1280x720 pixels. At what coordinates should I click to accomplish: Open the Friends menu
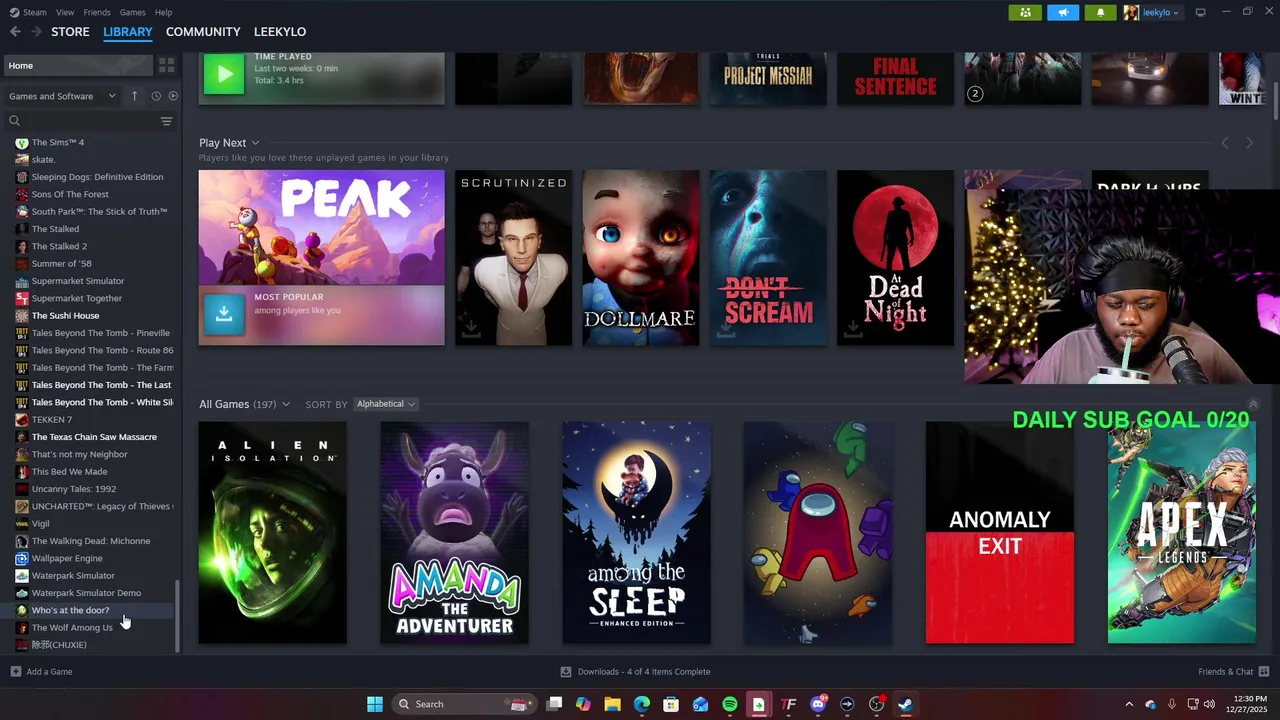(x=97, y=12)
